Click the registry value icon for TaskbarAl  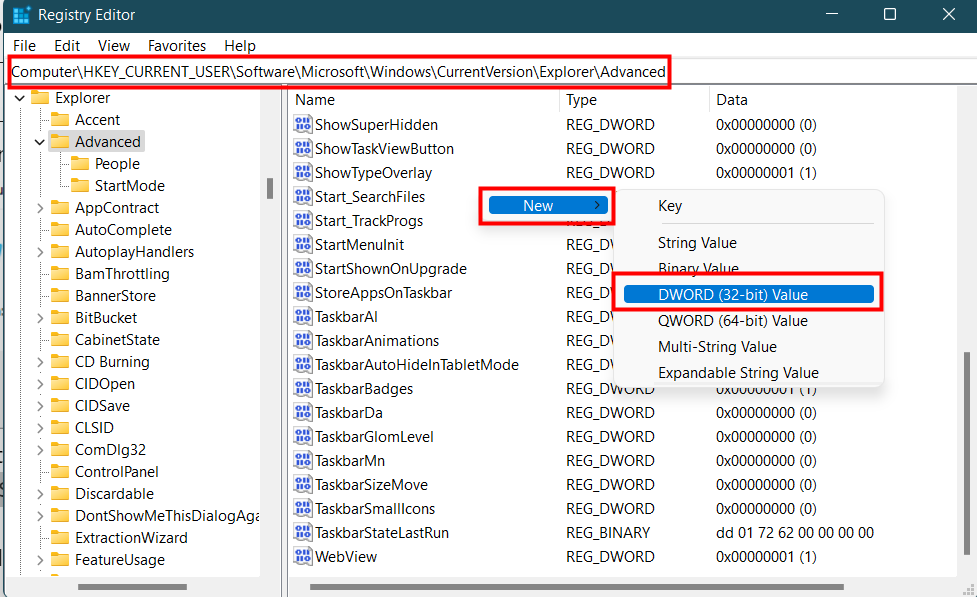[x=303, y=317]
